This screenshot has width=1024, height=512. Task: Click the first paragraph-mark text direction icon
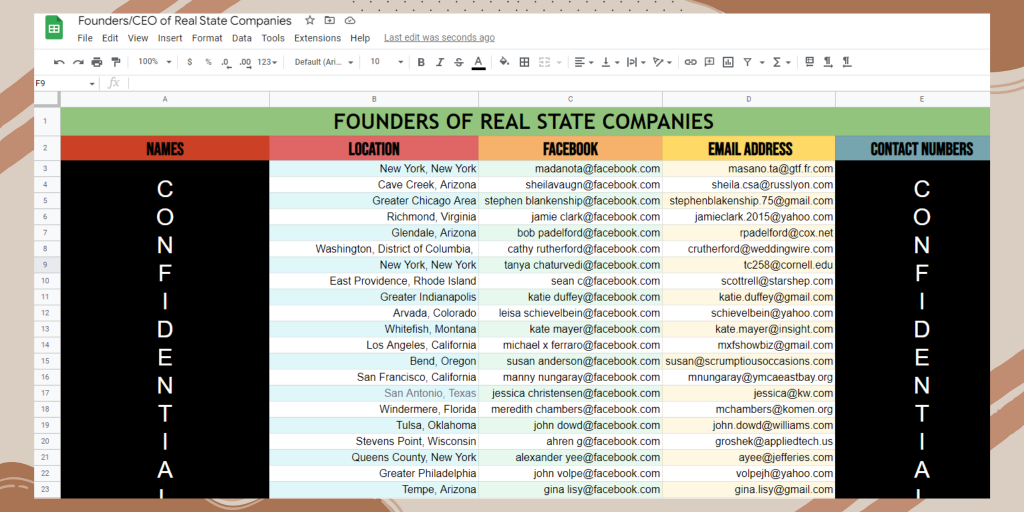point(828,62)
